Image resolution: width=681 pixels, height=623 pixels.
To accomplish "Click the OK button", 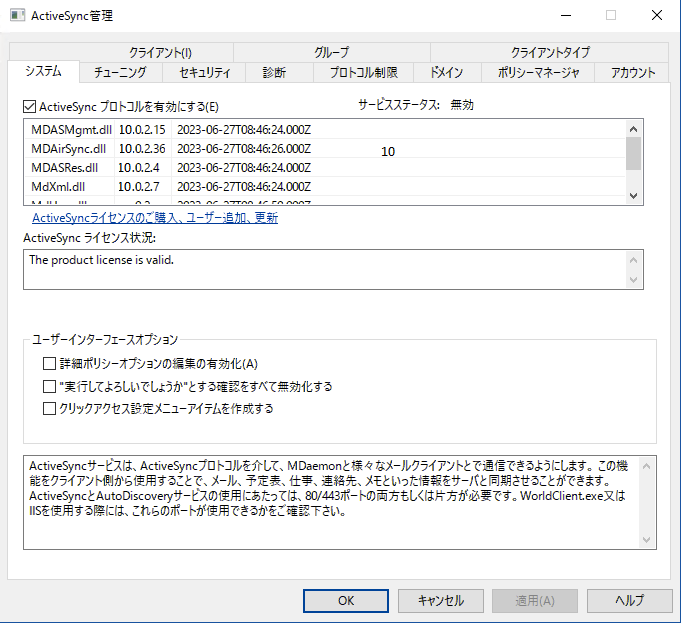I will (x=346, y=601).
